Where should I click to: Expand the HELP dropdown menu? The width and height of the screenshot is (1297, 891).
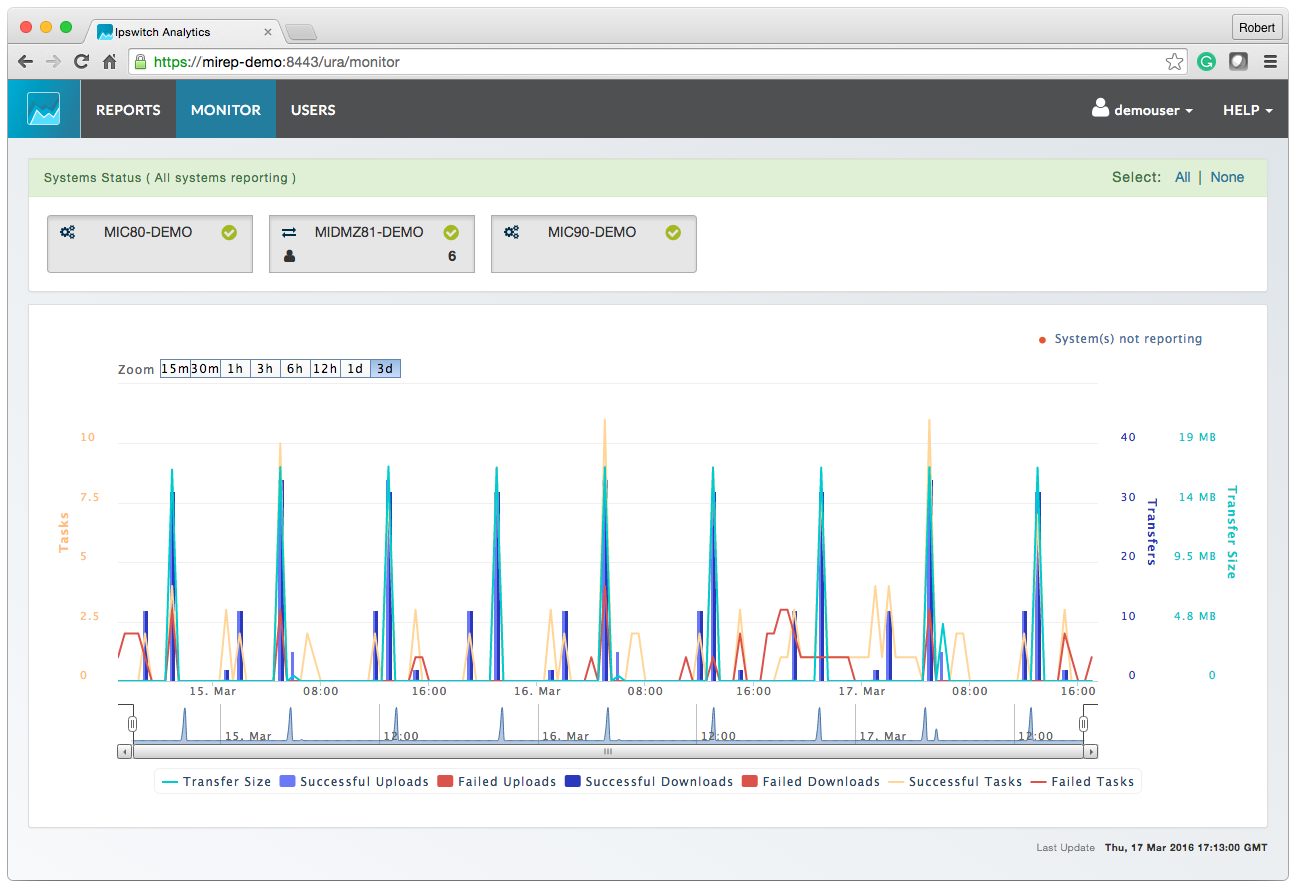pyautogui.click(x=1247, y=110)
